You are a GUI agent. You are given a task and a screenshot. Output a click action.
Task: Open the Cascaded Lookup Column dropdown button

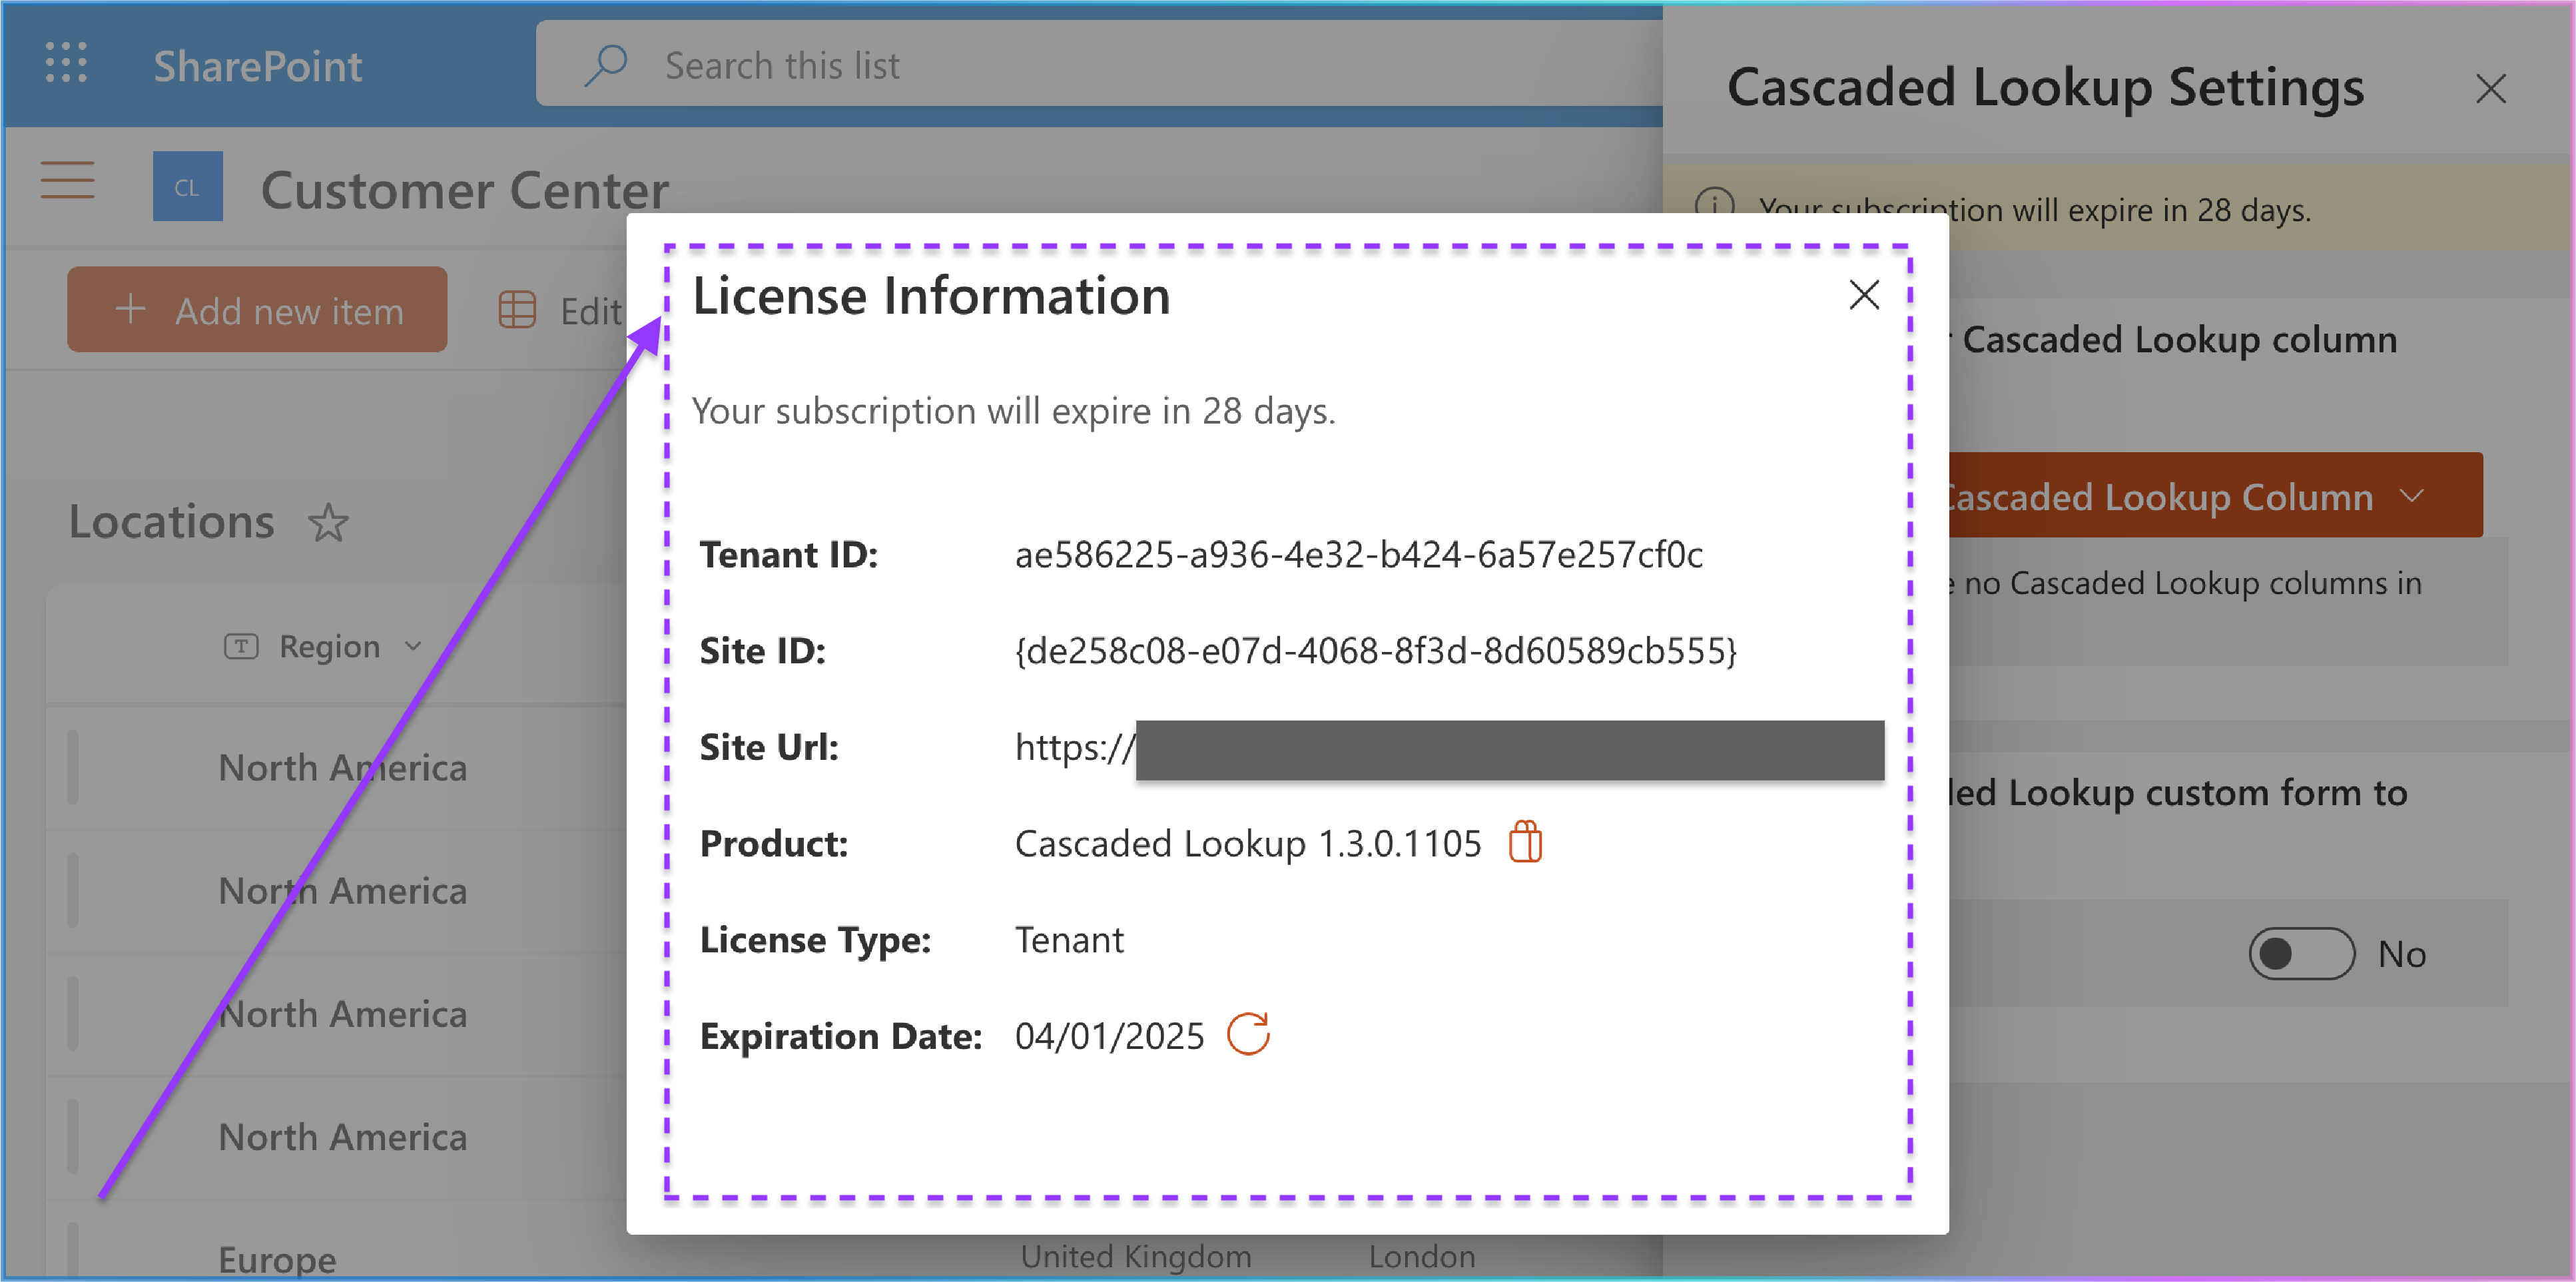tap(2215, 495)
